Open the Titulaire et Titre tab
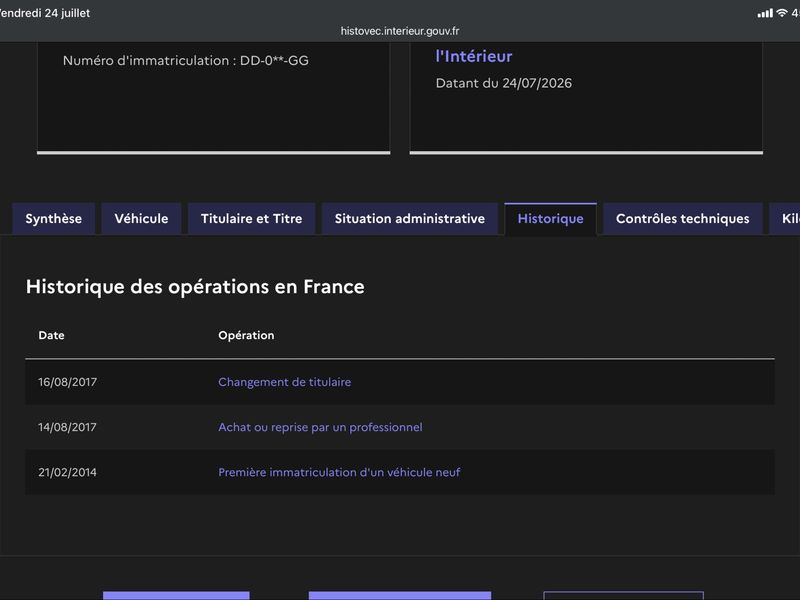Viewport: 800px width, 600px height. pyautogui.click(x=252, y=219)
